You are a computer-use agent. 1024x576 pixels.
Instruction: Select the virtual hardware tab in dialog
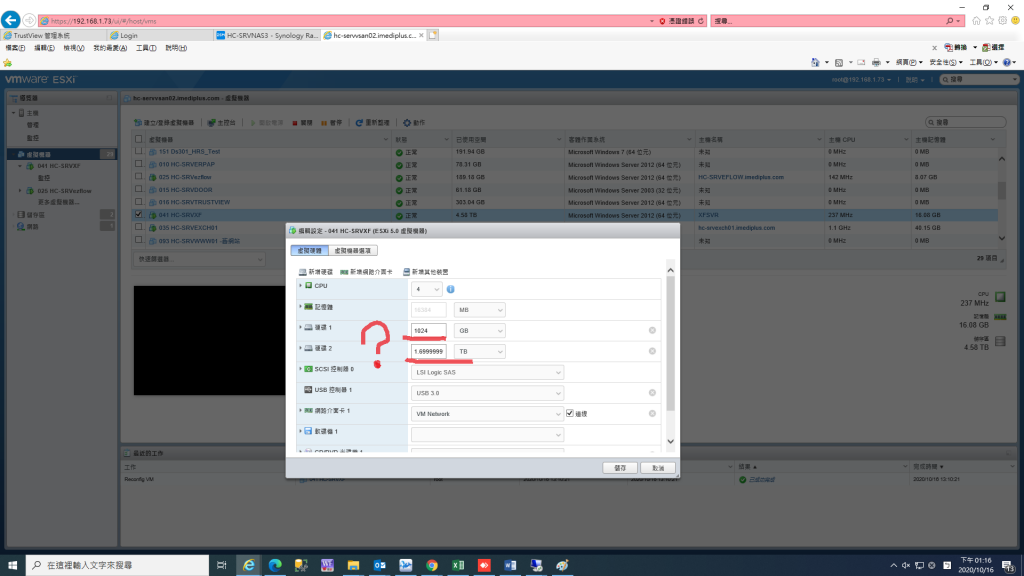click(310, 251)
